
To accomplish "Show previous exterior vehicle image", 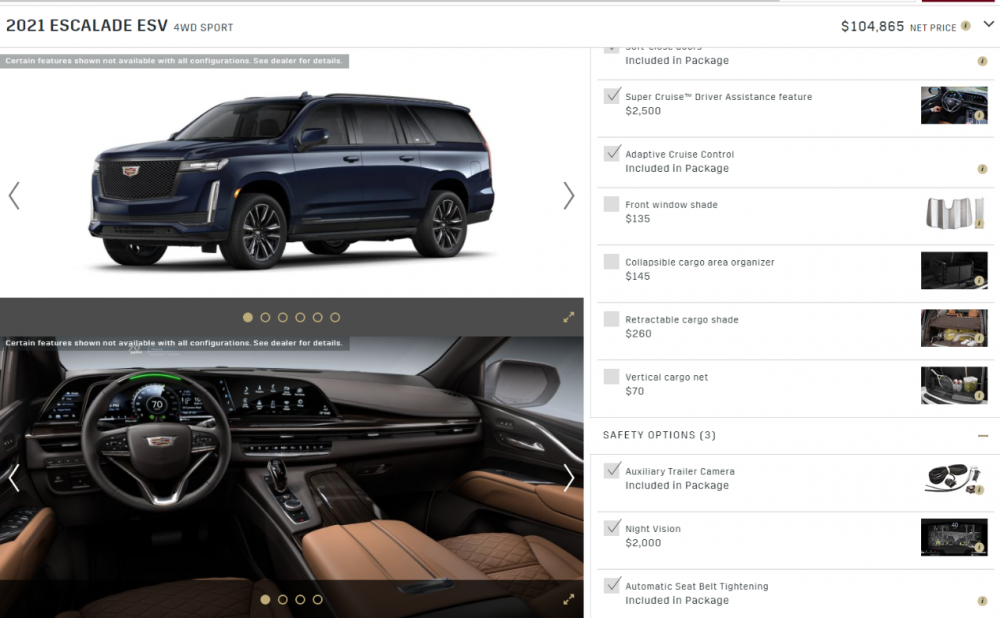I will tap(14, 196).
